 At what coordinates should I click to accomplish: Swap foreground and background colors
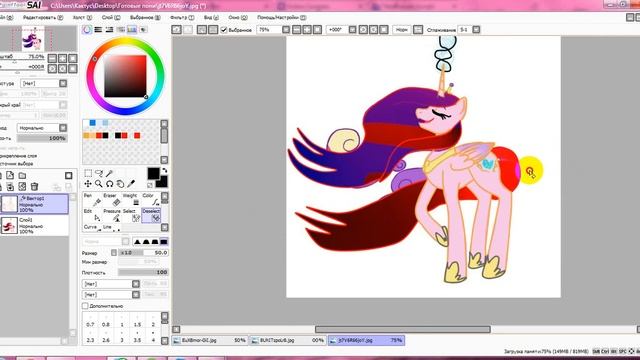pos(164,171)
